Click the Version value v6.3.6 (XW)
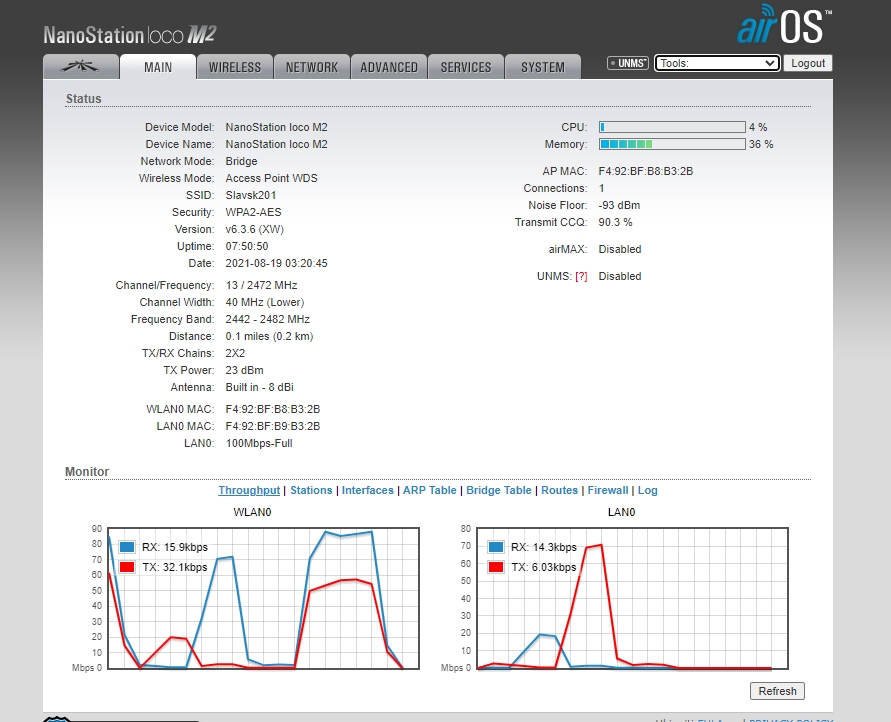The height and width of the screenshot is (722, 891). coord(255,229)
